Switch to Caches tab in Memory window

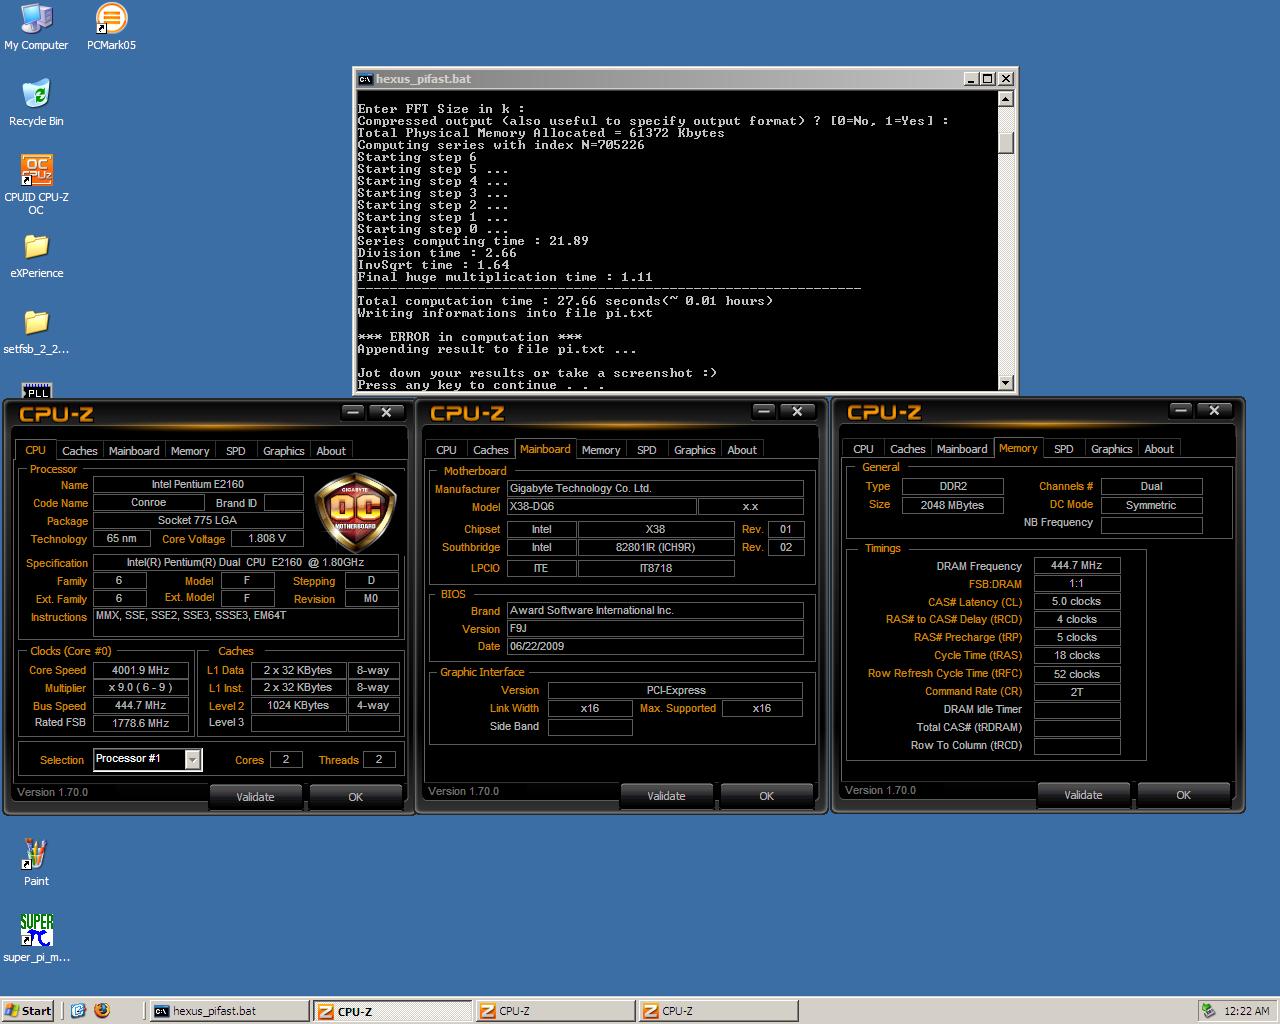coord(908,449)
